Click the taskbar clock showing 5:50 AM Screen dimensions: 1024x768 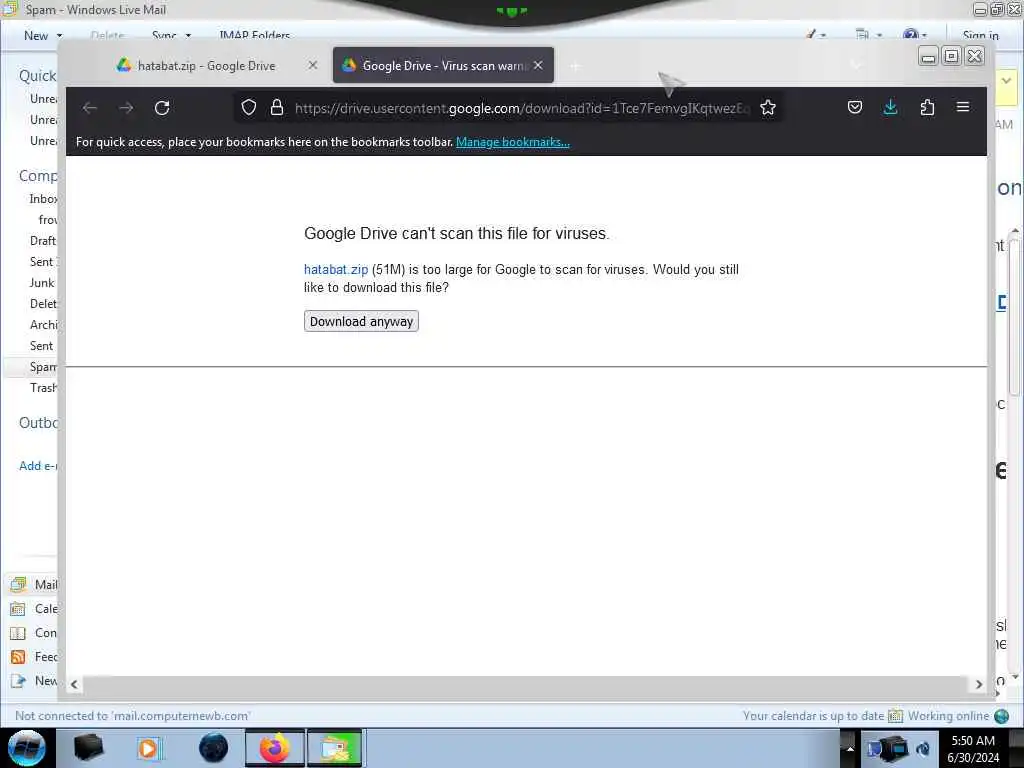(x=973, y=748)
